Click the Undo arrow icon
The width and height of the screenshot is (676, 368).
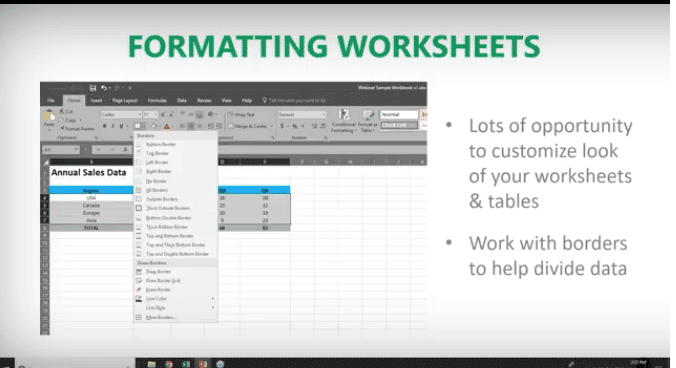[x=104, y=88]
